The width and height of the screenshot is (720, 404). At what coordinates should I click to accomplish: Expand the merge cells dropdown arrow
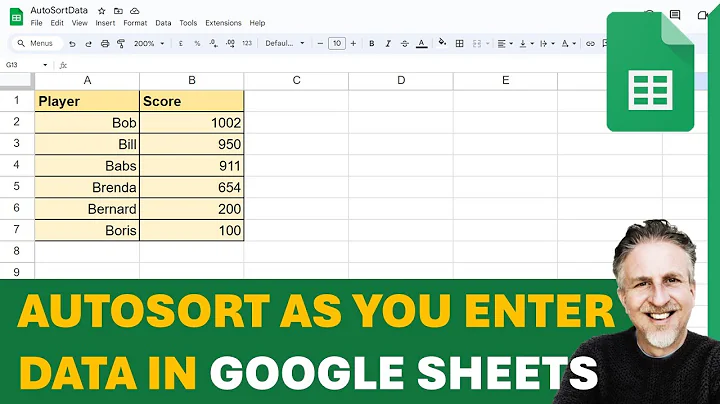[x=487, y=44]
